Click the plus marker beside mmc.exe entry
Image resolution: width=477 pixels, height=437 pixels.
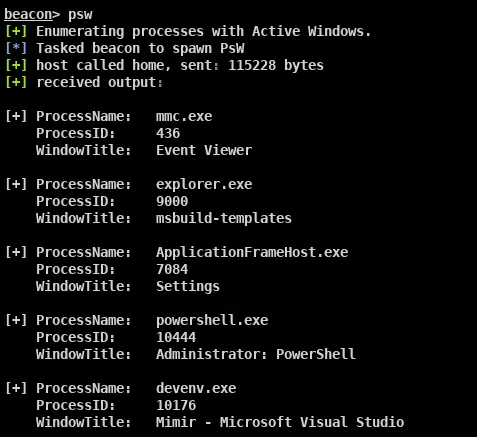(16, 116)
